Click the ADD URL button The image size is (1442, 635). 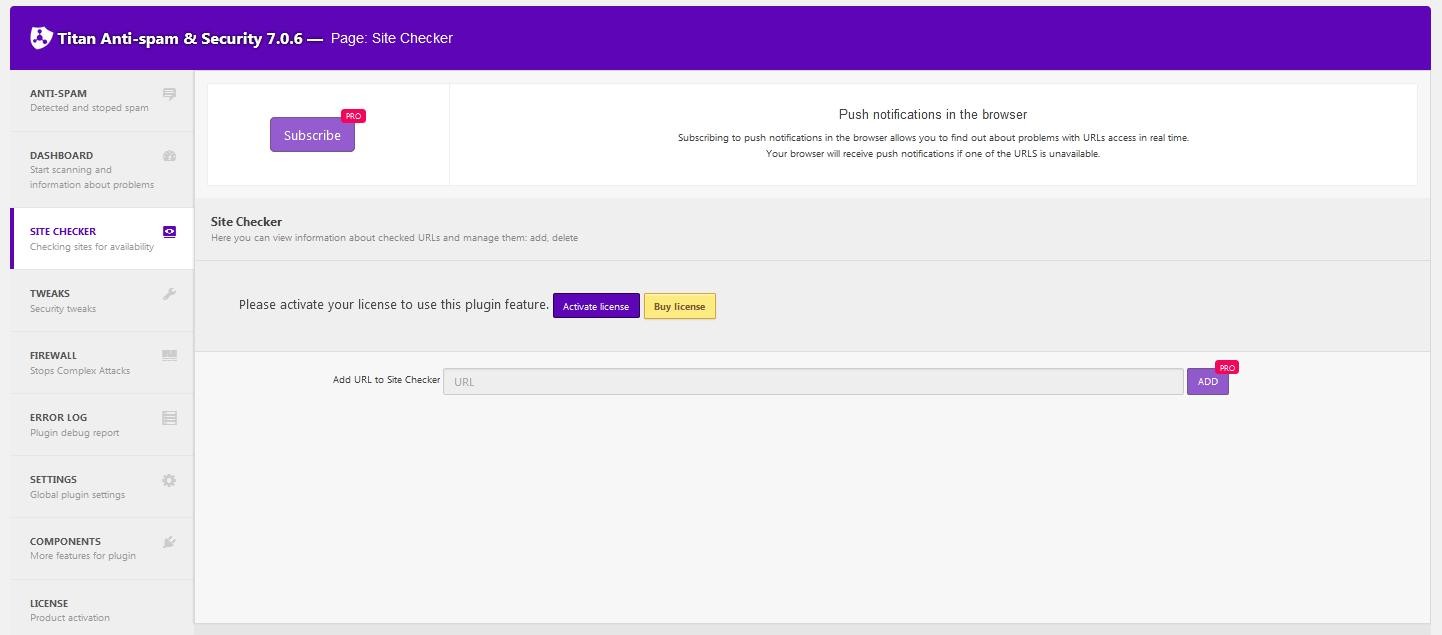point(1208,382)
